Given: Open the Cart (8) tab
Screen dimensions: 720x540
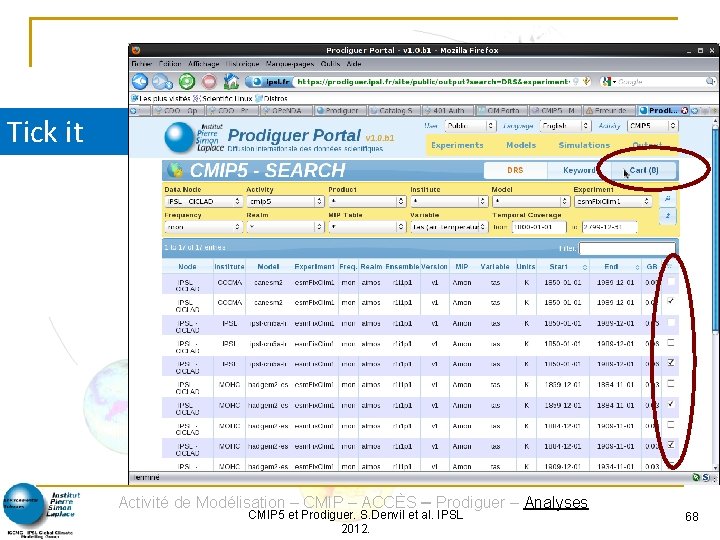Looking at the screenshot, I should [x=644, y=170].
